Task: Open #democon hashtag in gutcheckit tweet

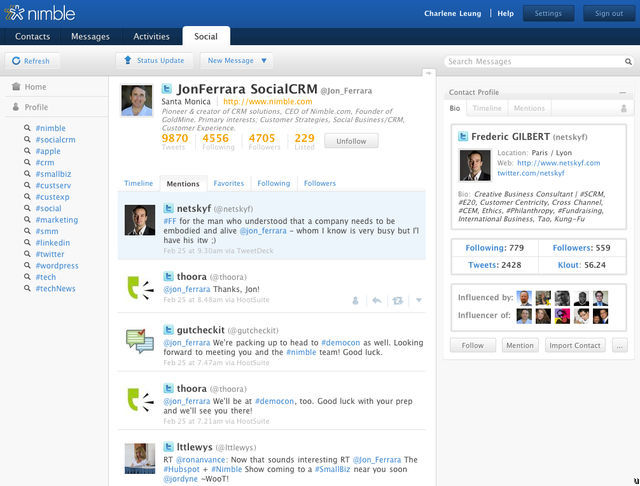Action: coord(340,342)
